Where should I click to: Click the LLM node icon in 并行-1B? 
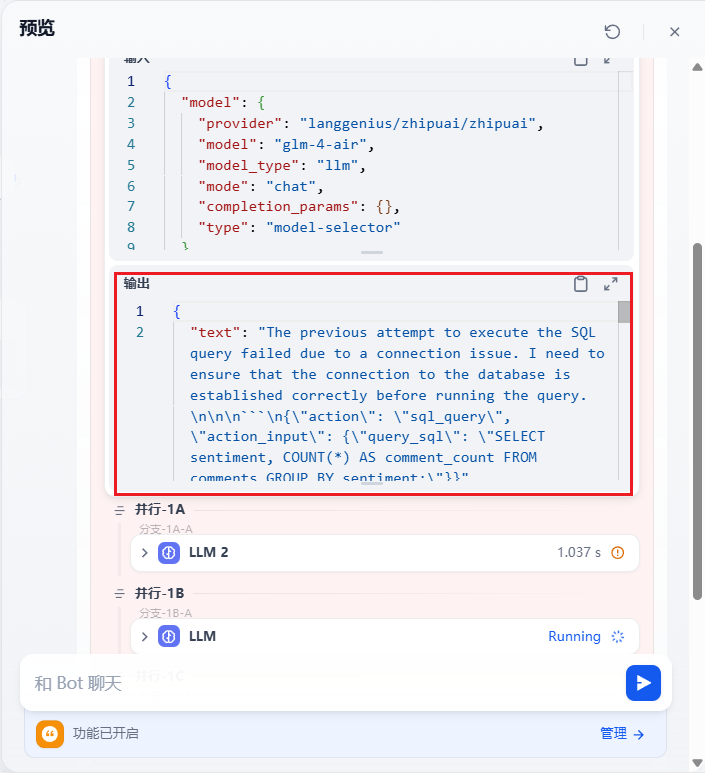(x=169, y=636)
